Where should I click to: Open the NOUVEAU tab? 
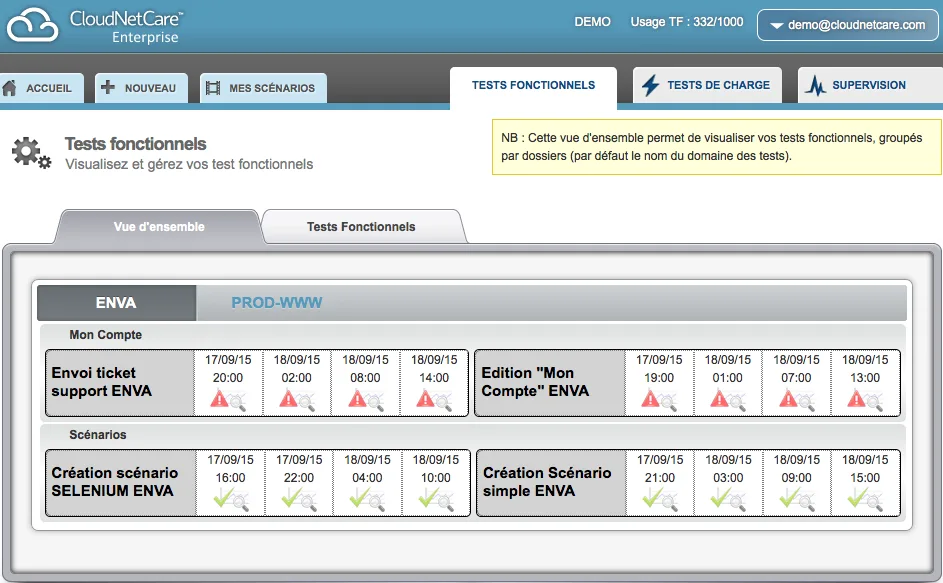point(141,88)
